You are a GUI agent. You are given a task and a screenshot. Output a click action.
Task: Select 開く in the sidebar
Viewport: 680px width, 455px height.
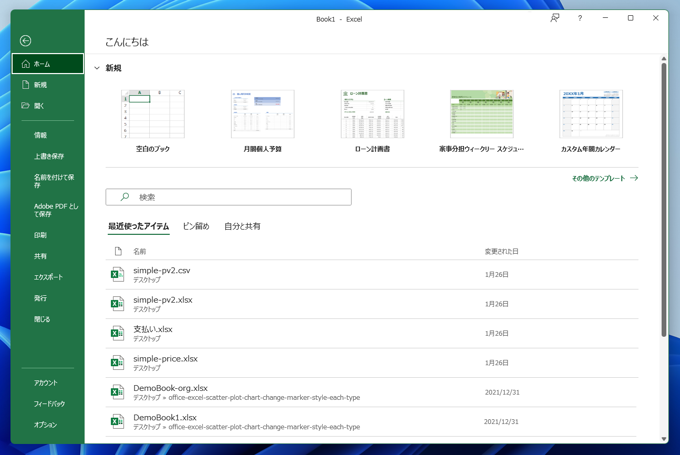coord(48,105)
